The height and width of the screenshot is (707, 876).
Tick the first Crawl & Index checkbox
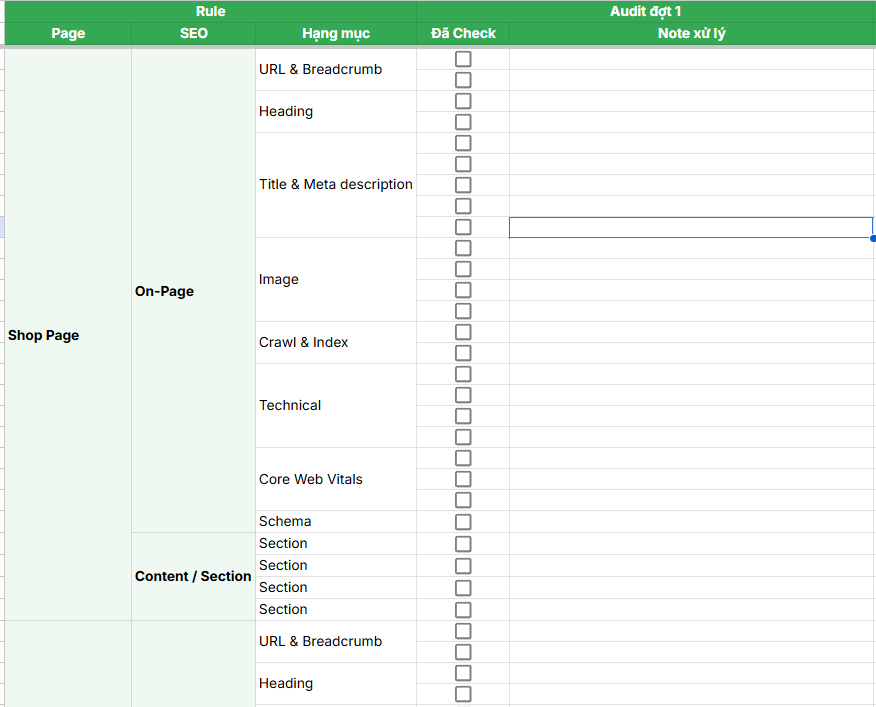pyautogui.click(x=463, y=332)
